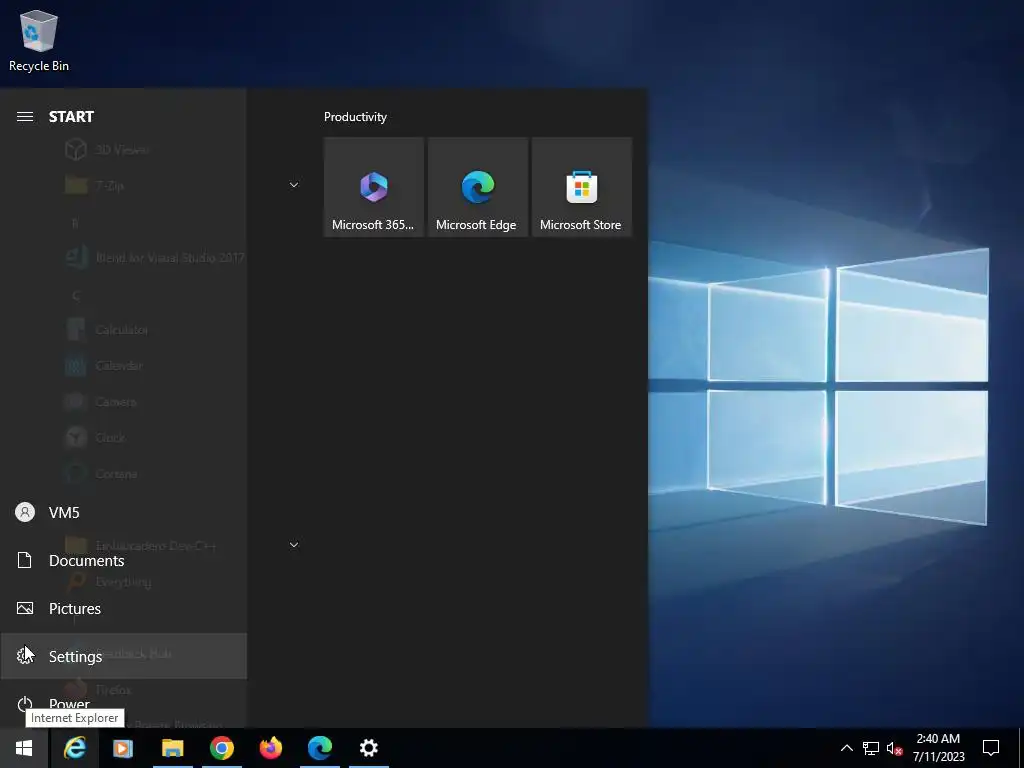Expand the Embarcadero Dev-C++ folder chevron
This screenshot has width=1024, height=768.
294,545
